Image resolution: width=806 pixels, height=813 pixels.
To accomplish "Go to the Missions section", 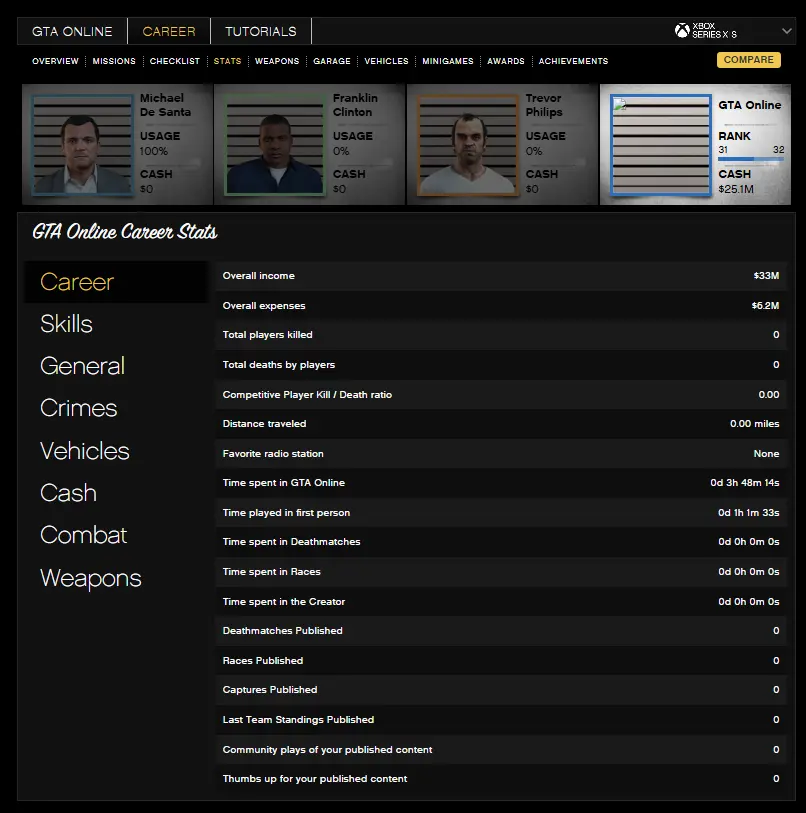I will [x=114, y=61].
